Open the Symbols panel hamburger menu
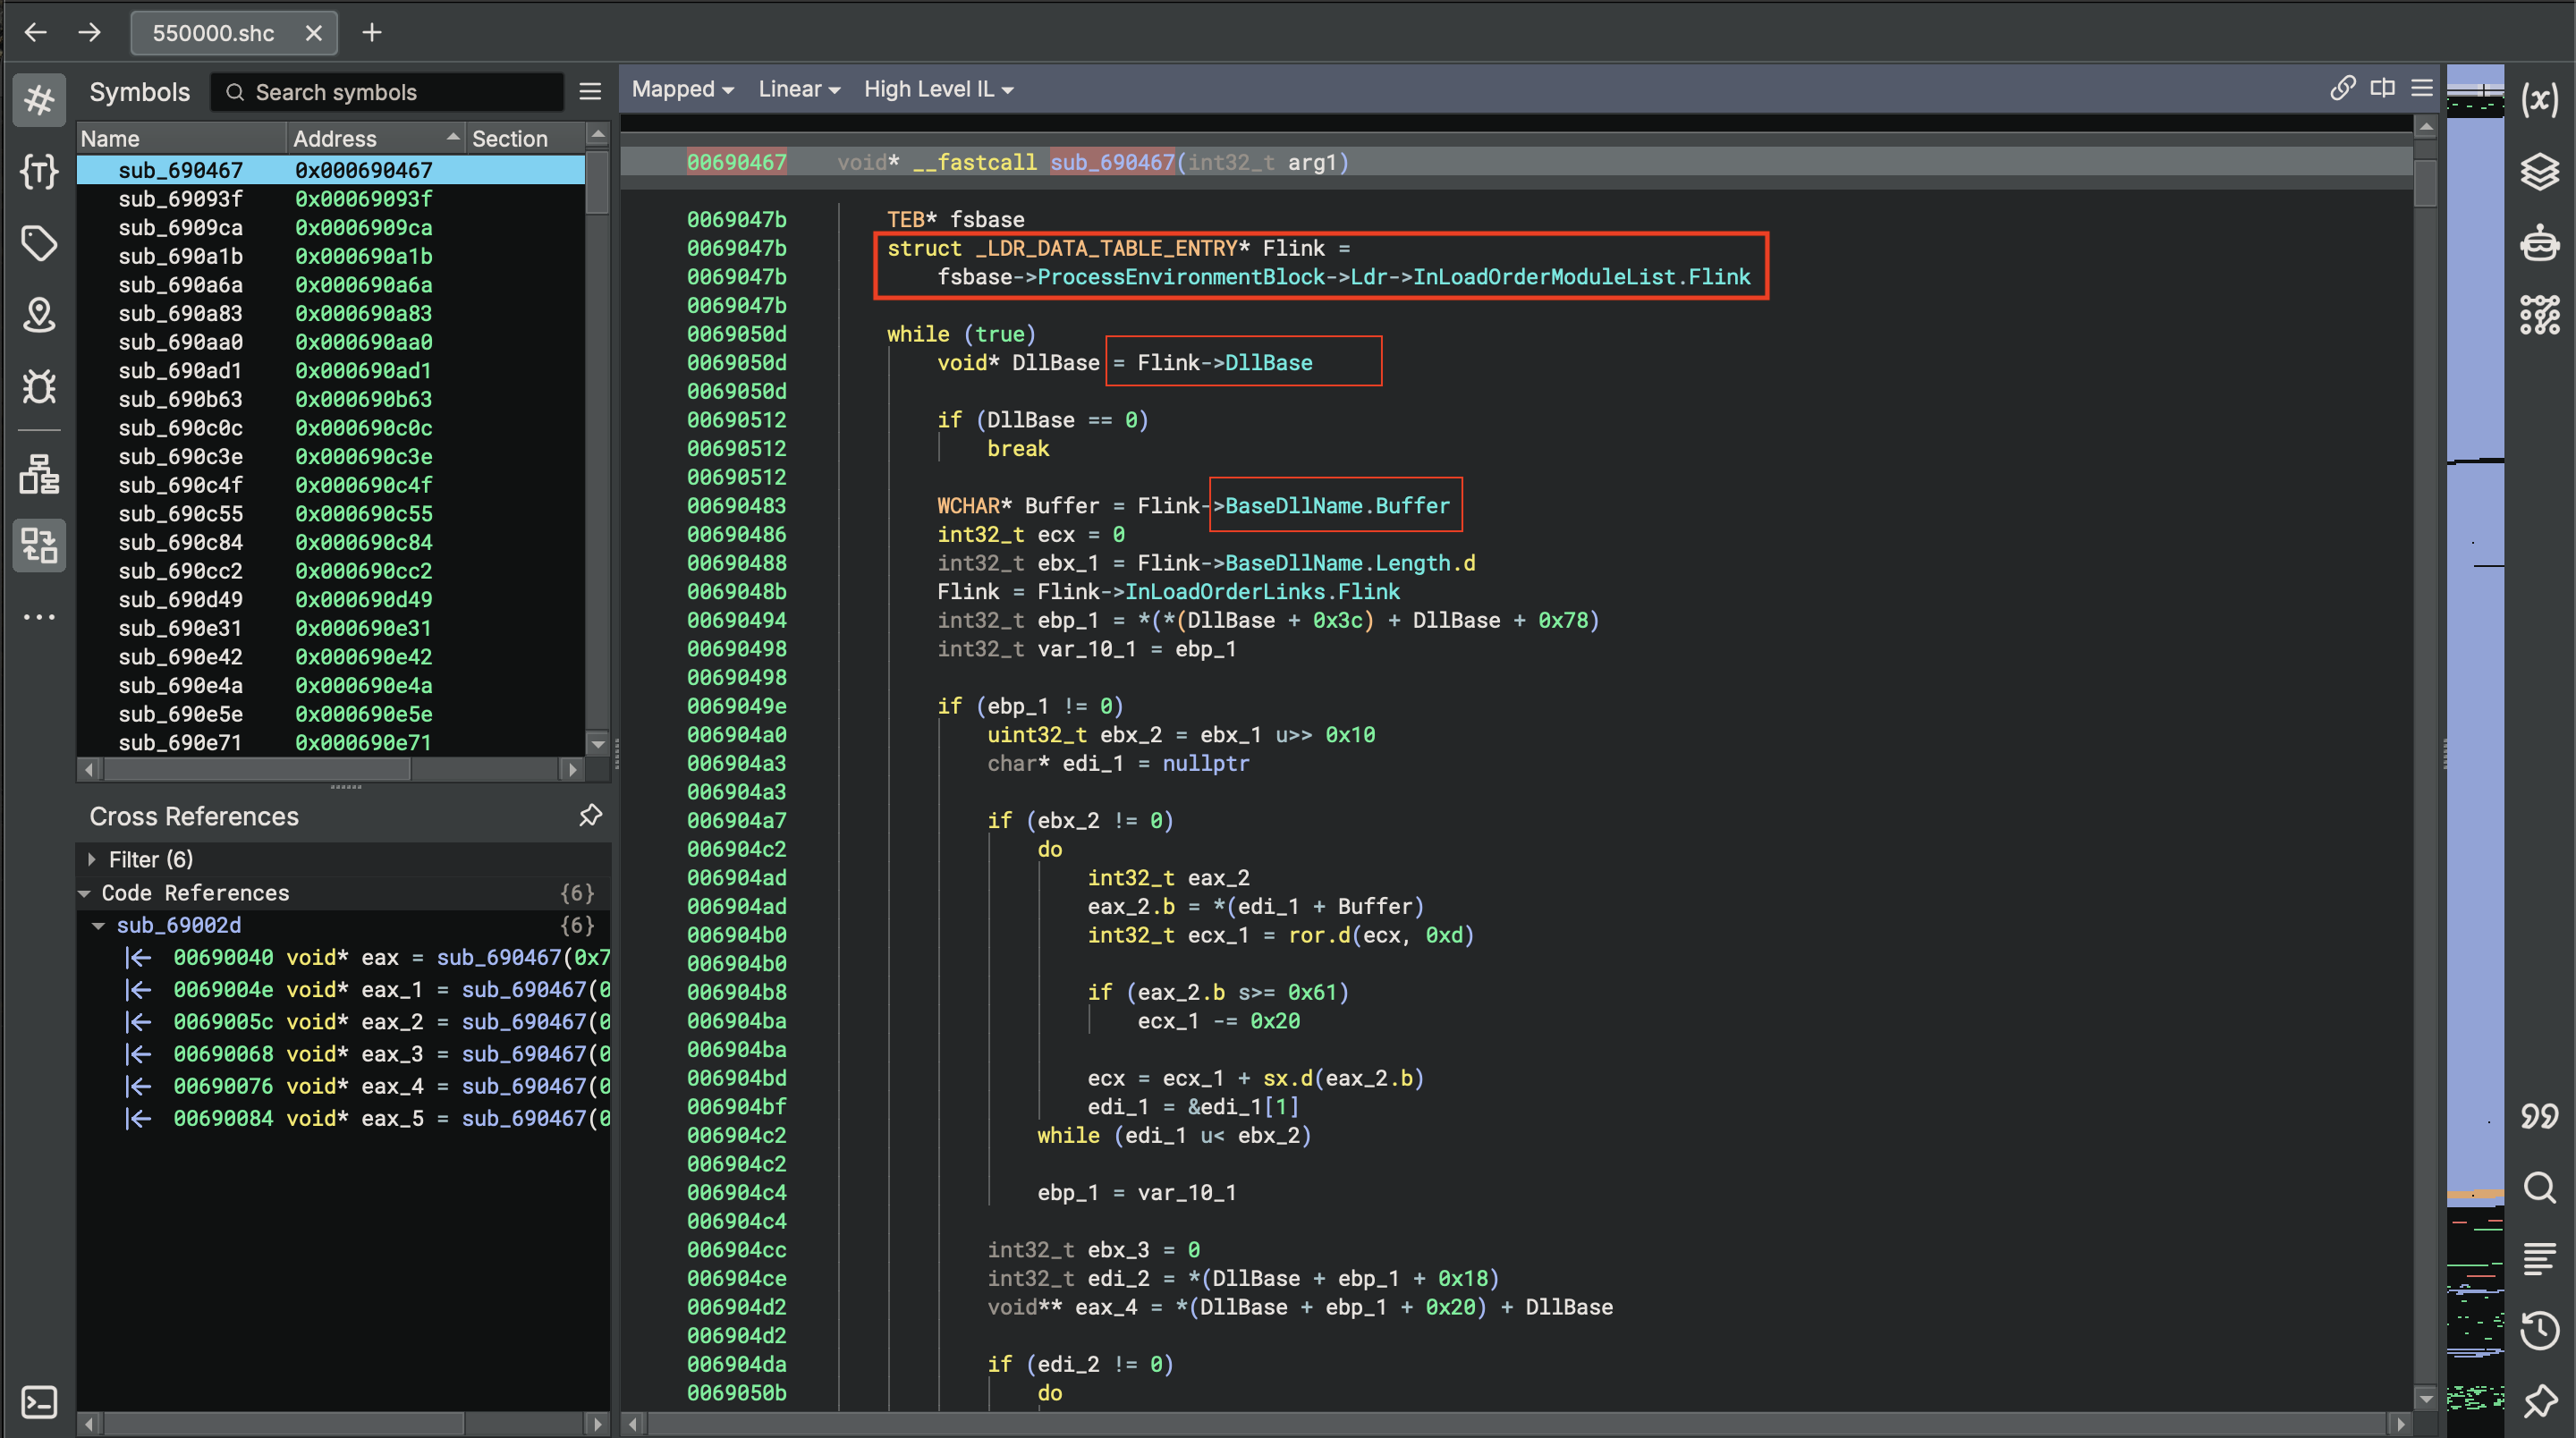Screen dimensions: 2576x1438 point(590,92)
